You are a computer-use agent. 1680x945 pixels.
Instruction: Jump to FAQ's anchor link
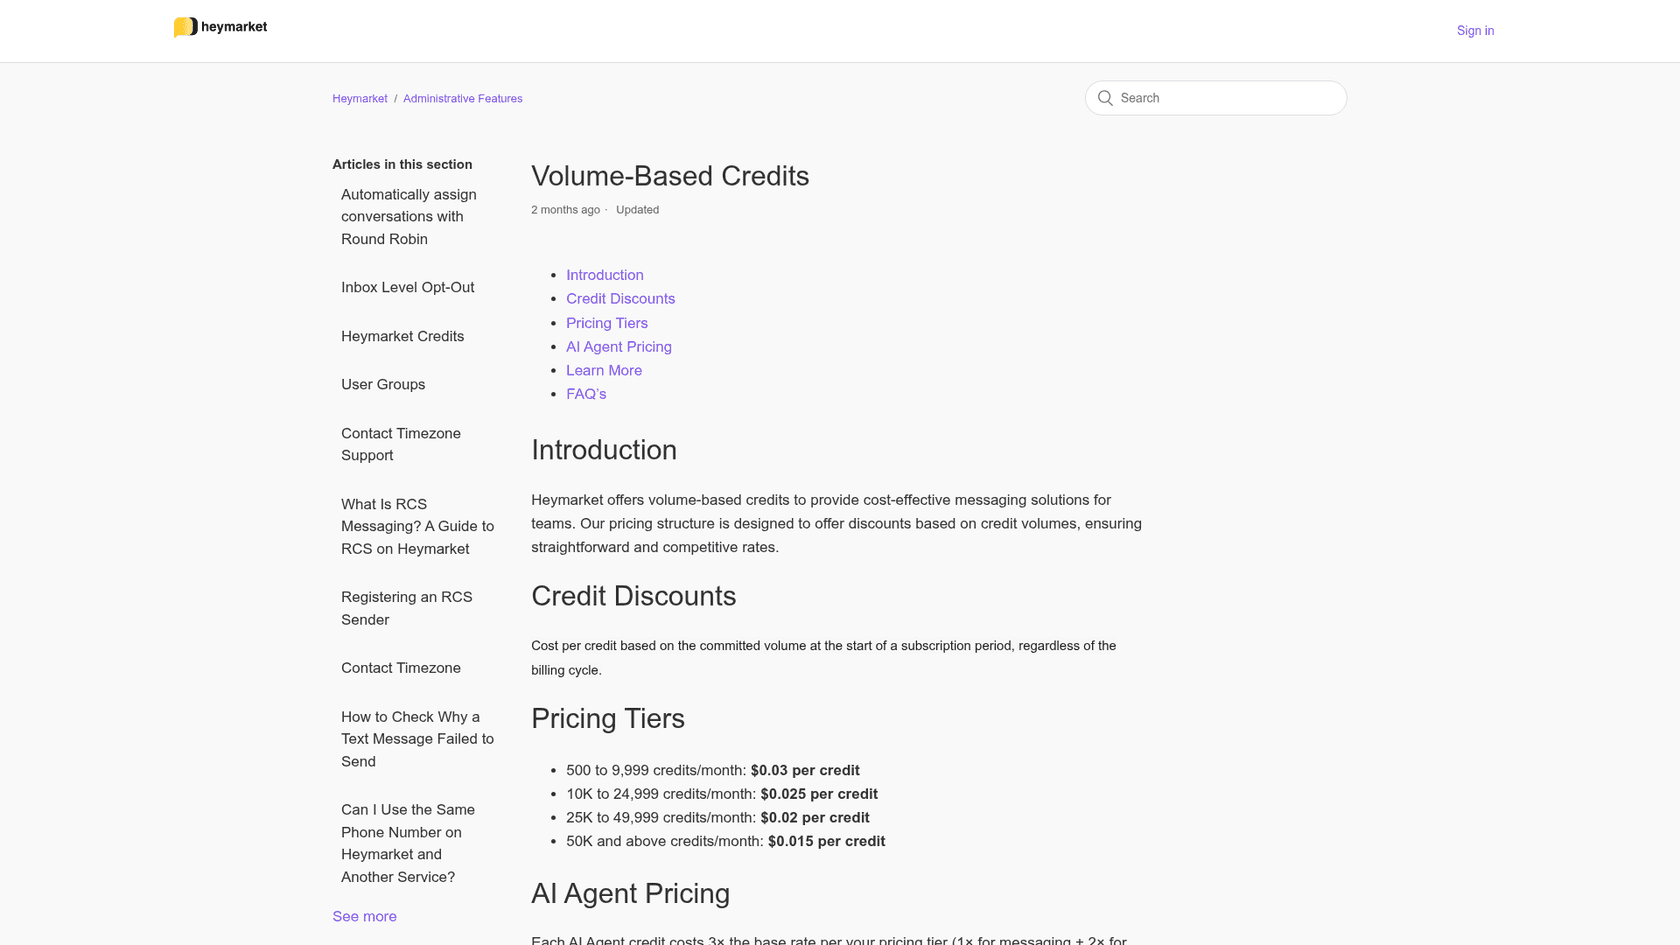tap(586, 394)
